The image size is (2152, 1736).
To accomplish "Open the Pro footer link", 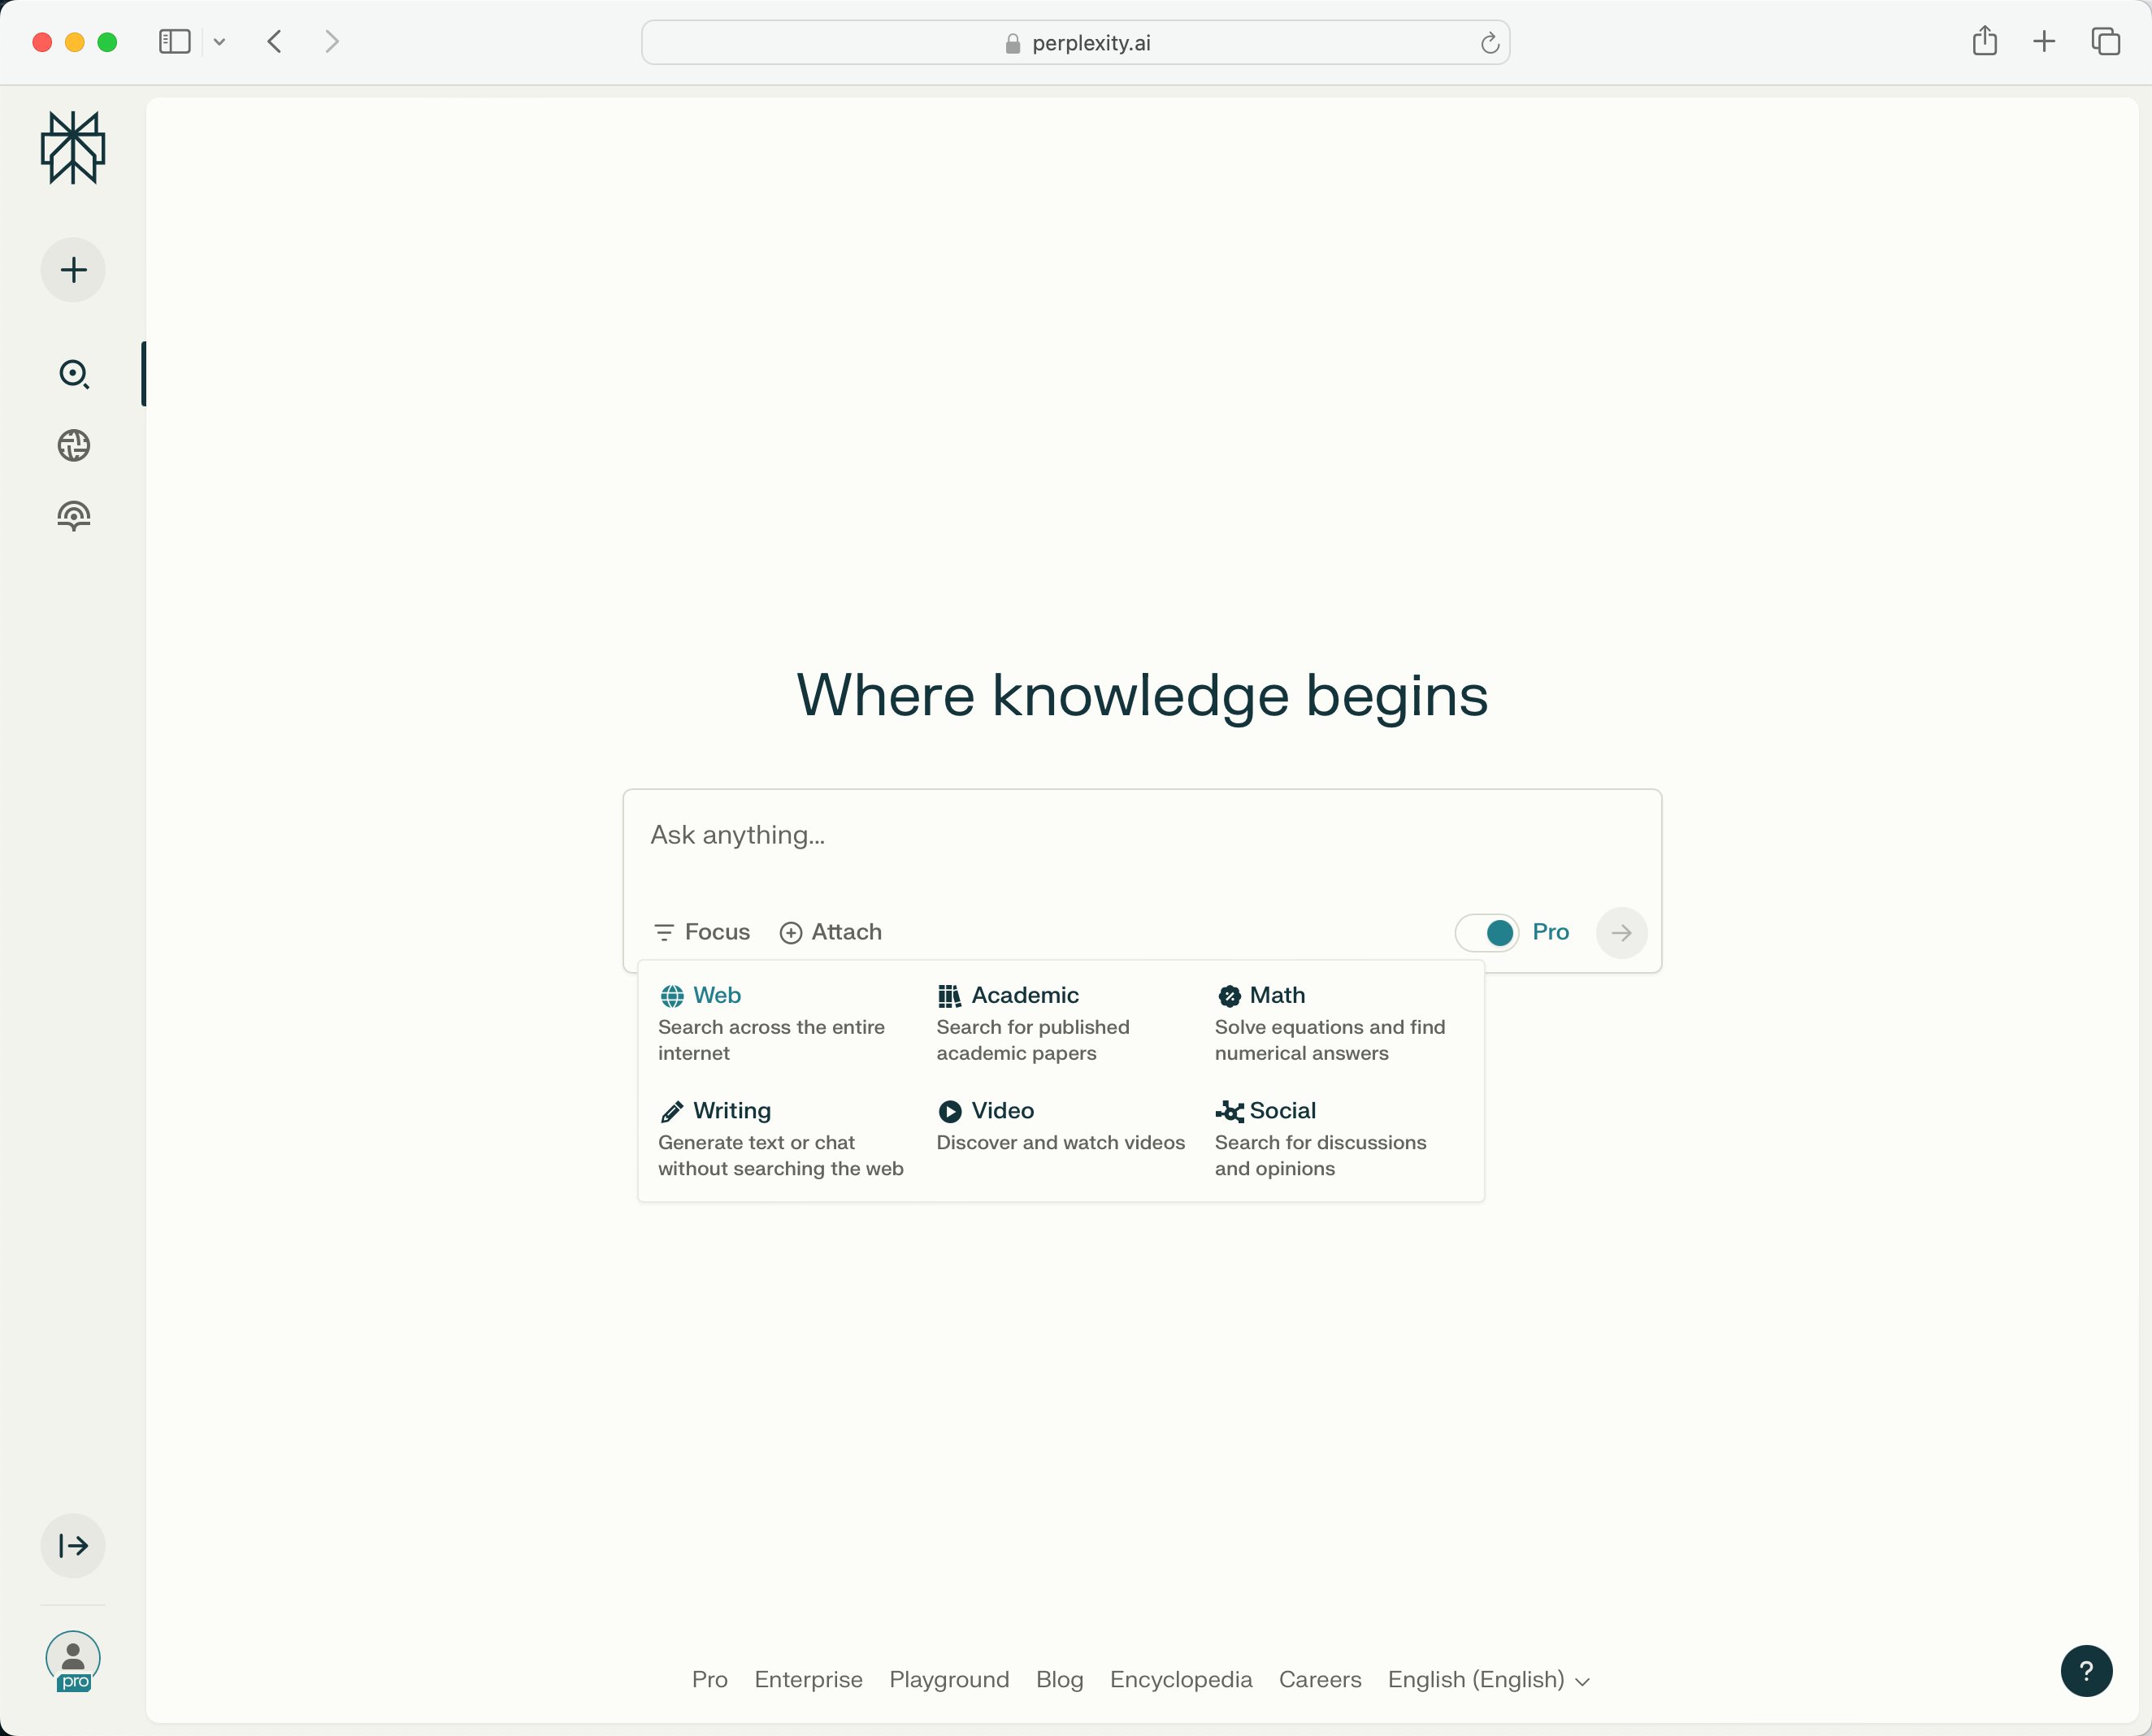I will coord(710,1680).
